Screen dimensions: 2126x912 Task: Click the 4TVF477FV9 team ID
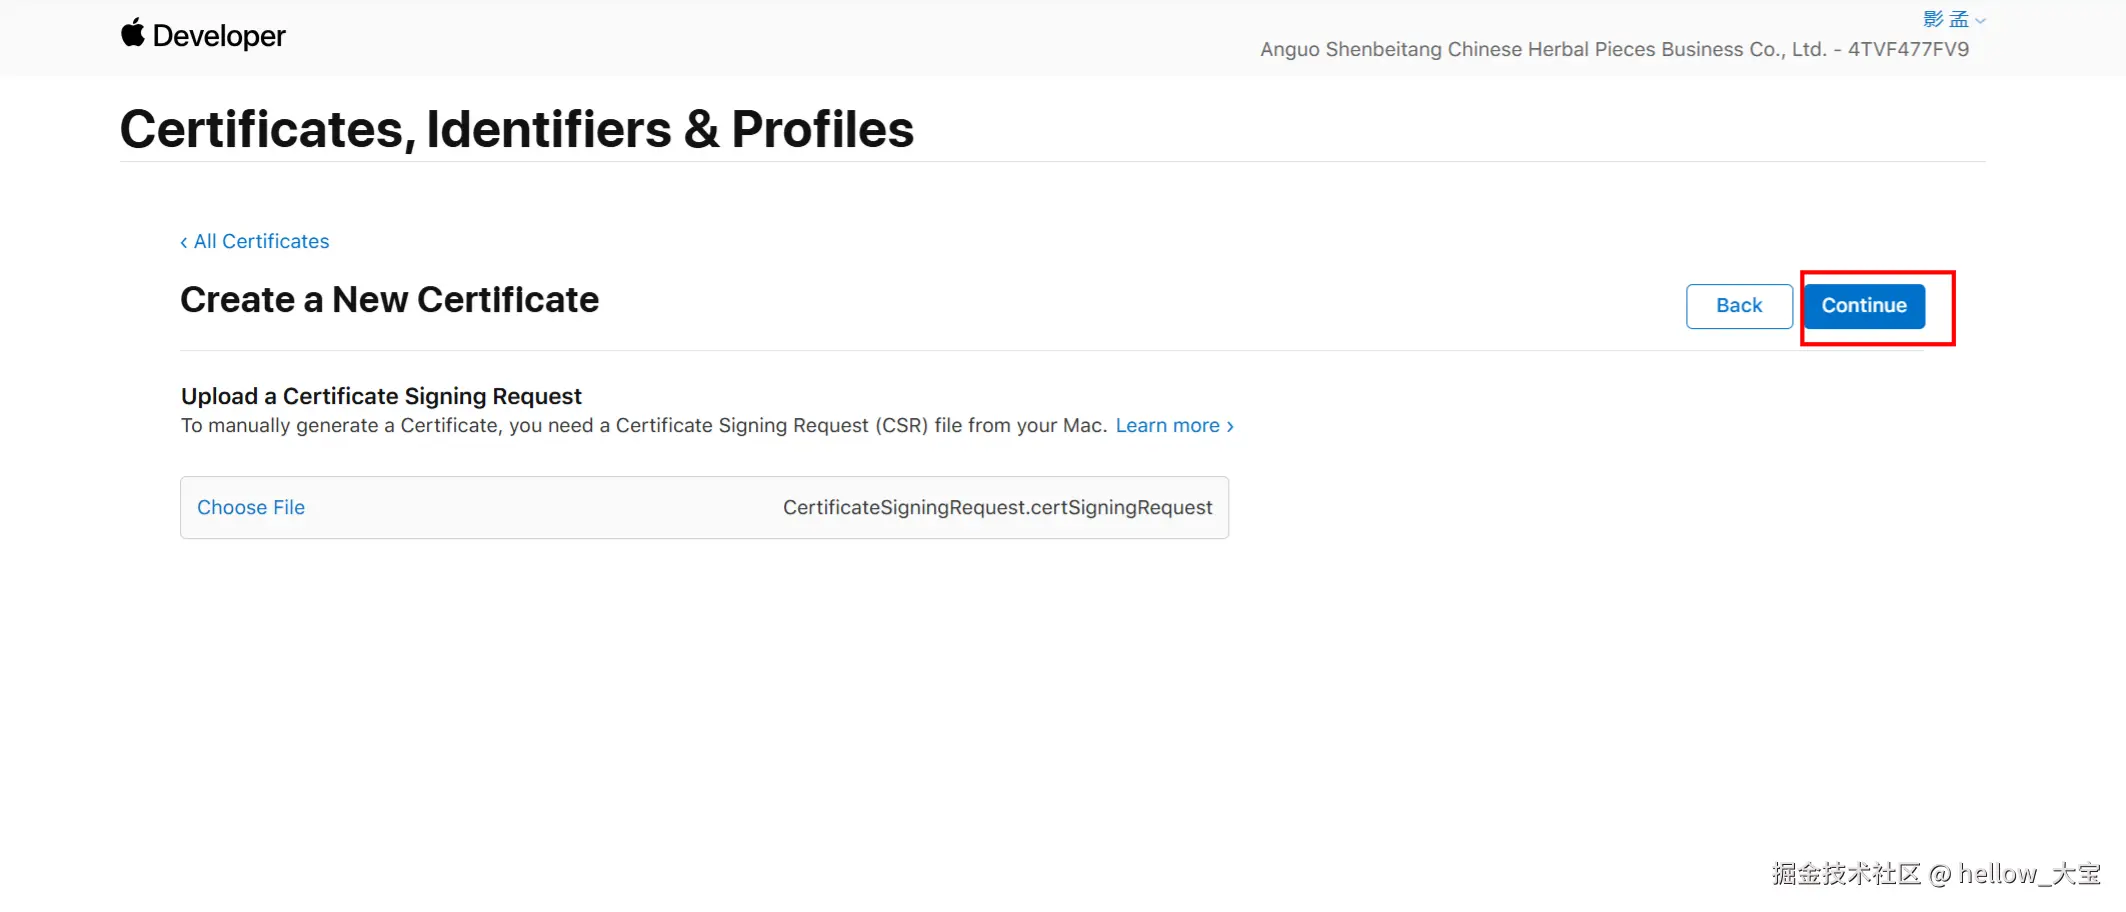pyautogui.click(x=1908, y=49)
